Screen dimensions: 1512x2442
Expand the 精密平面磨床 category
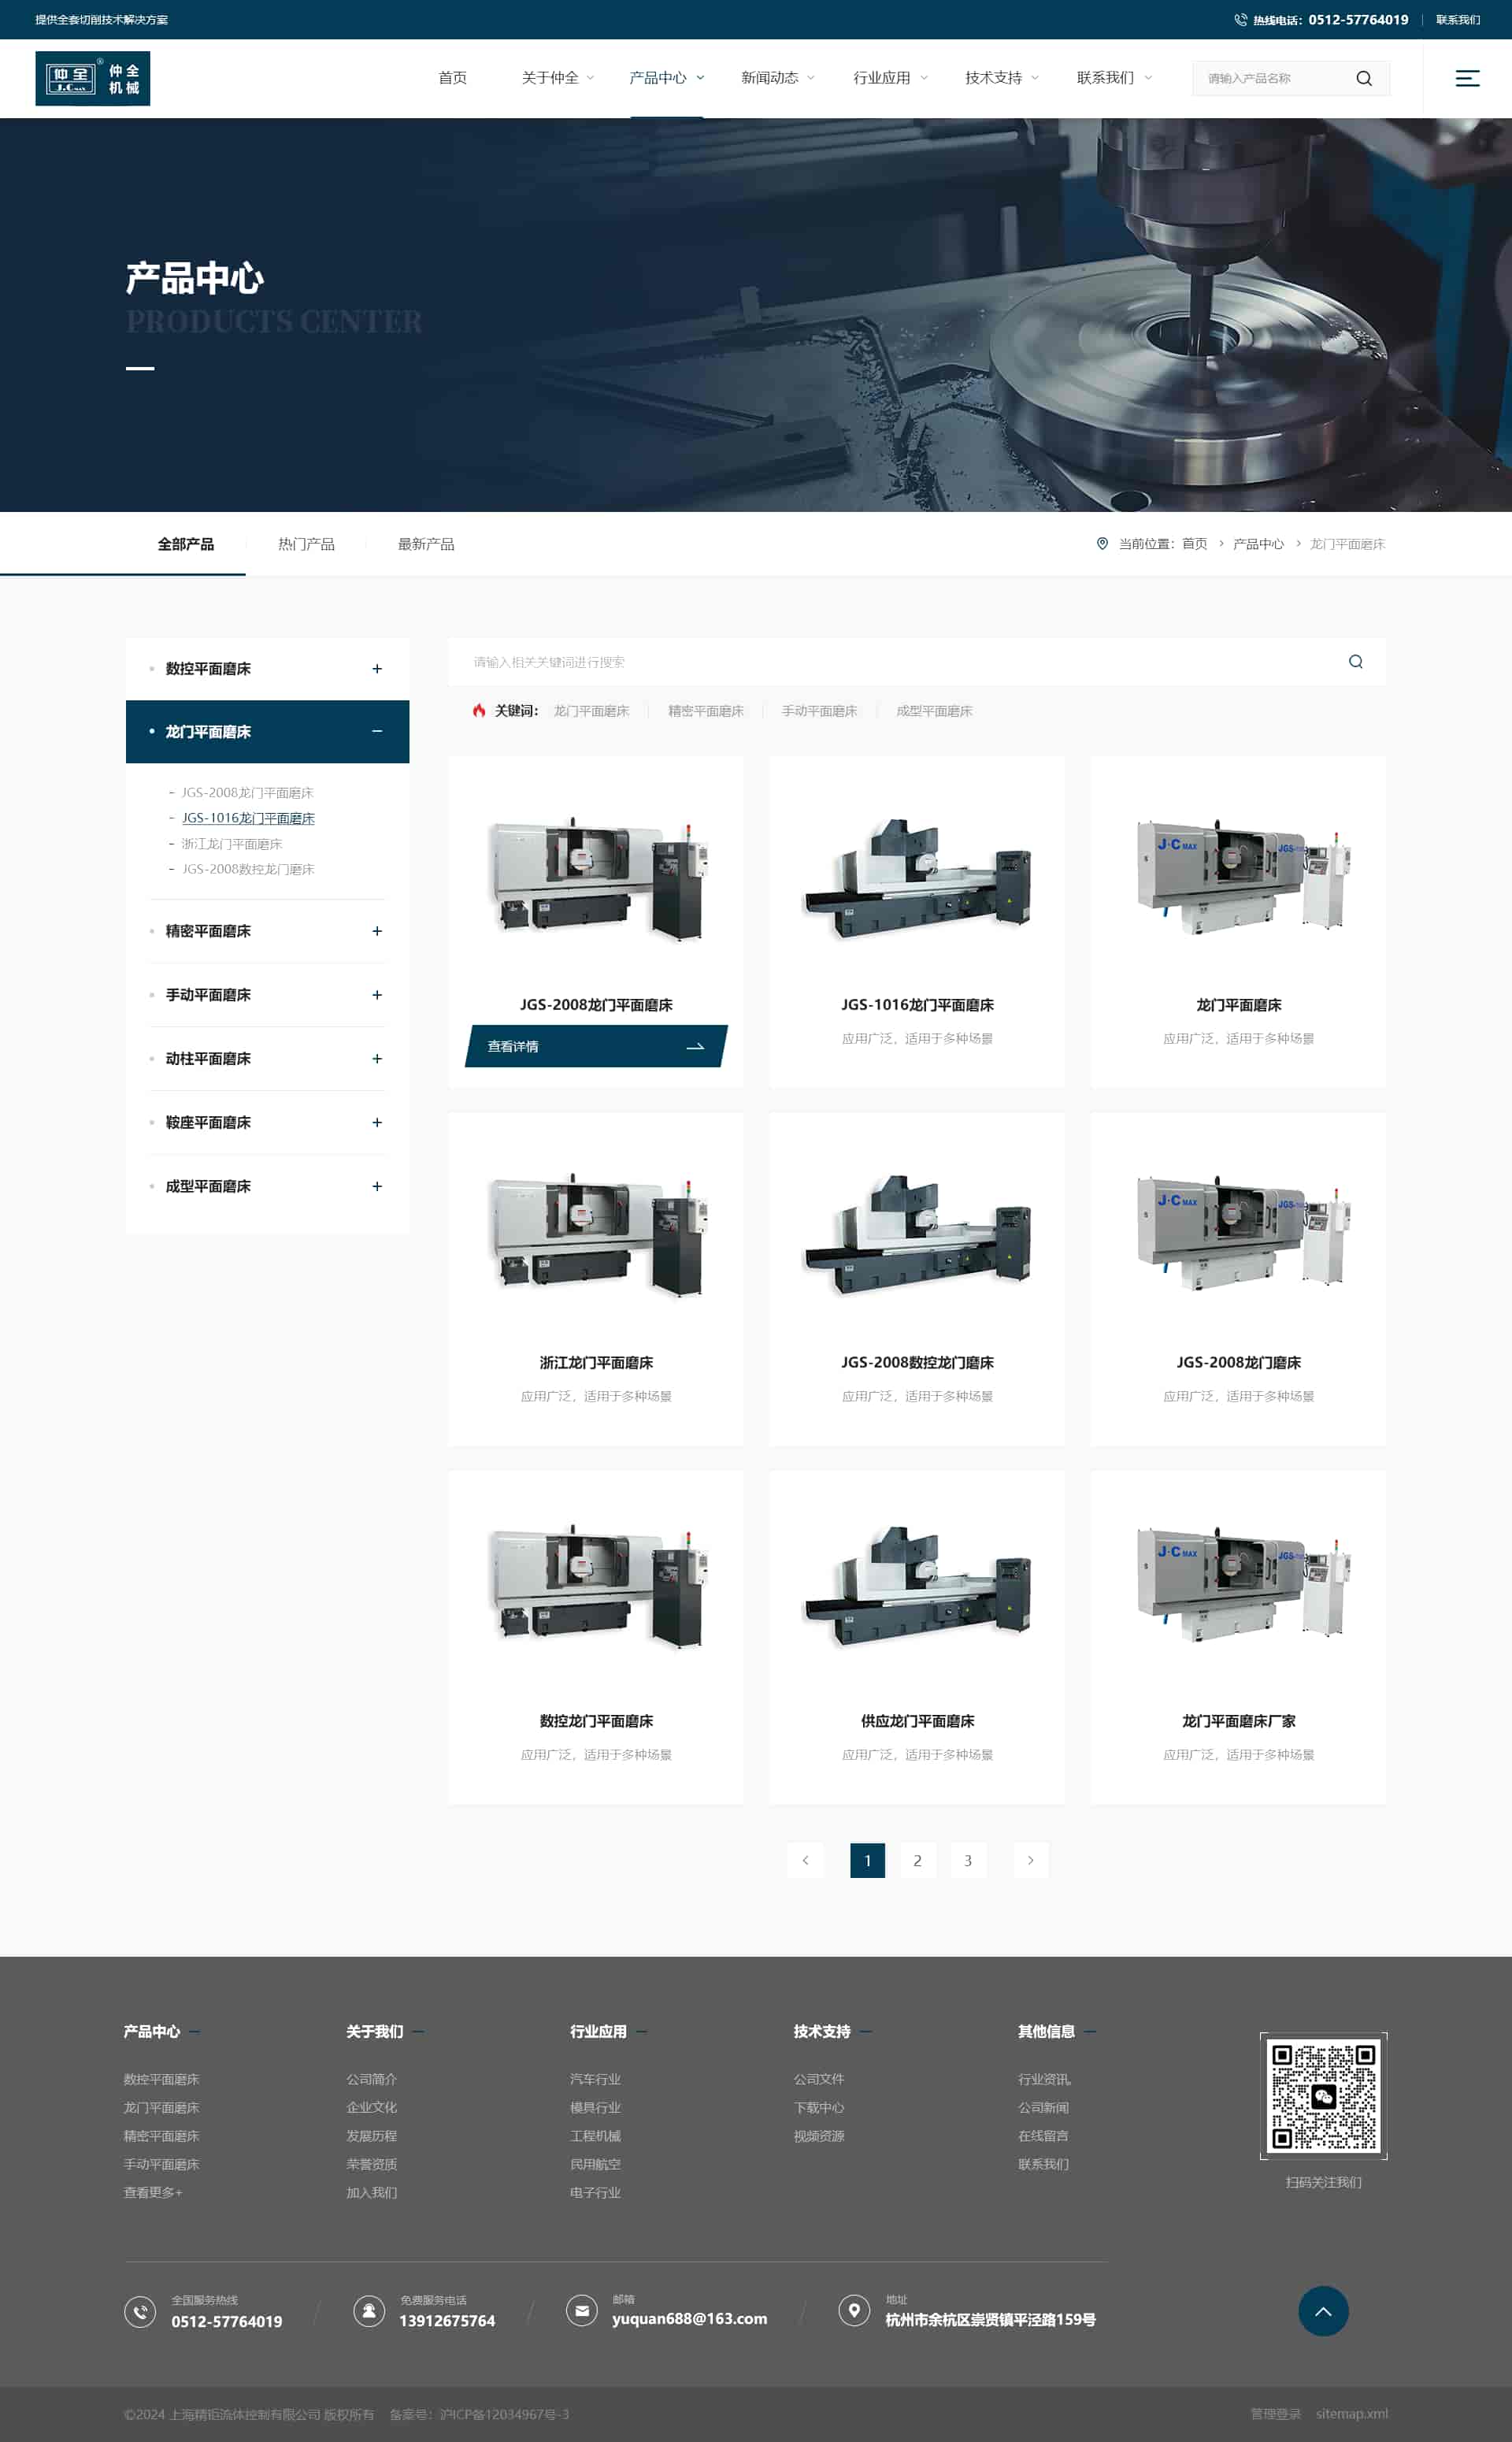click(x=377, y=931)
